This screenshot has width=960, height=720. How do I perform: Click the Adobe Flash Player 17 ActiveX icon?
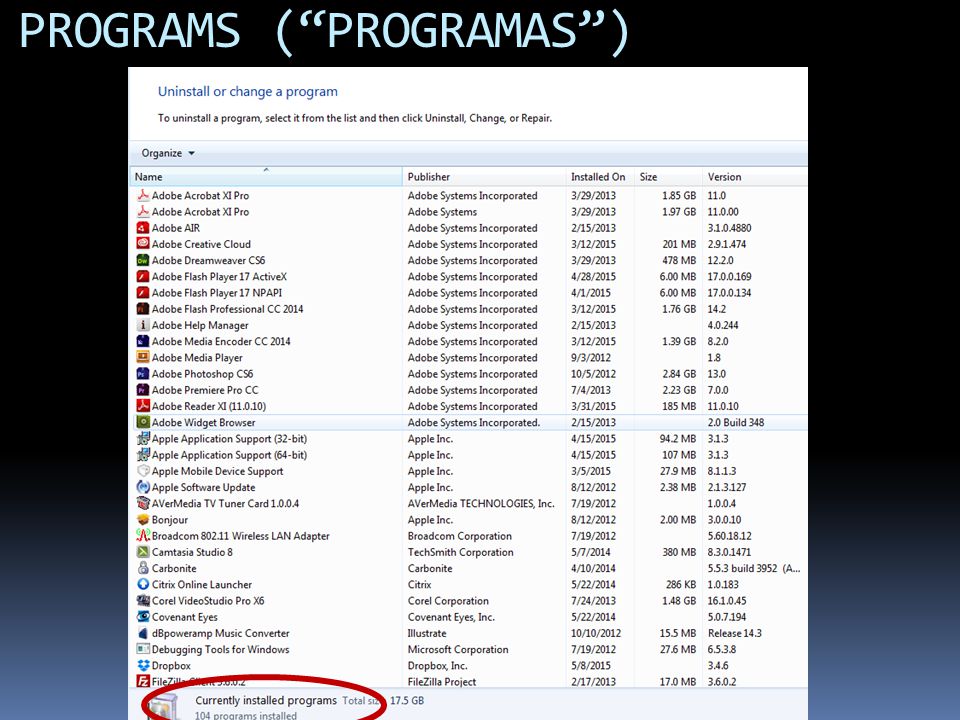coord(143,276)
